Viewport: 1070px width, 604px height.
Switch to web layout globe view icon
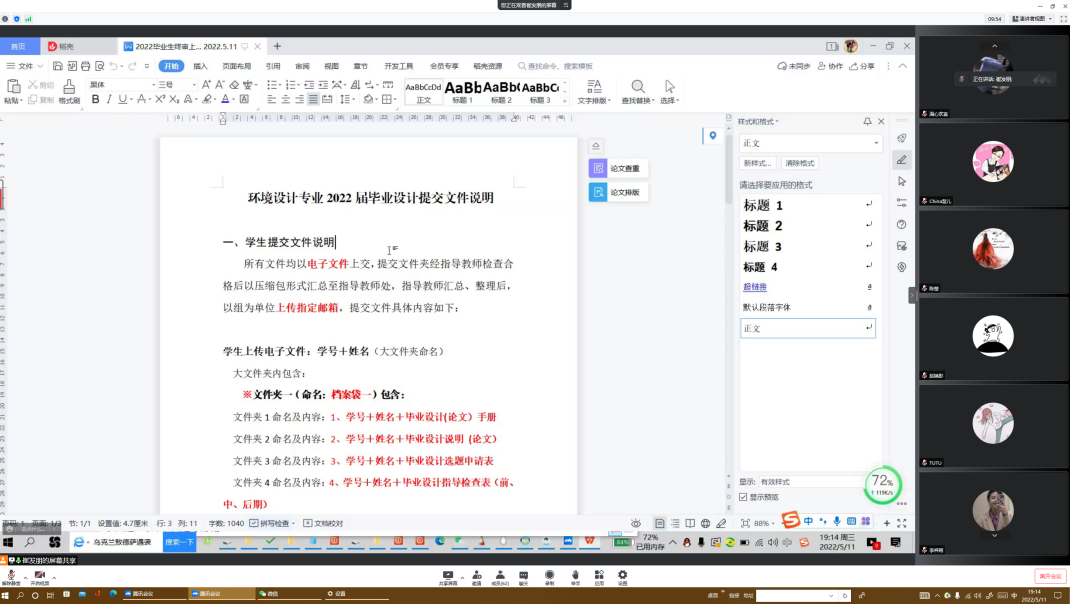click(x=706, y=523)
